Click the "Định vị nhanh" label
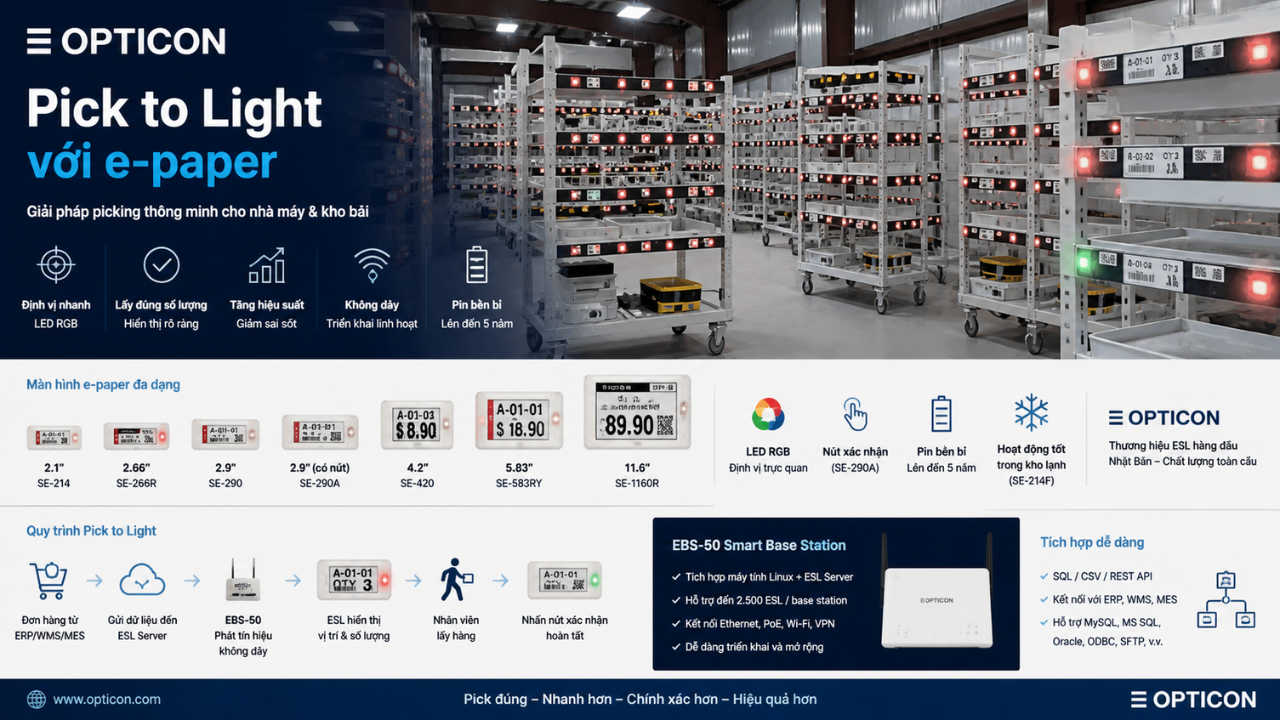1280x720 pixels. [56, 305]
